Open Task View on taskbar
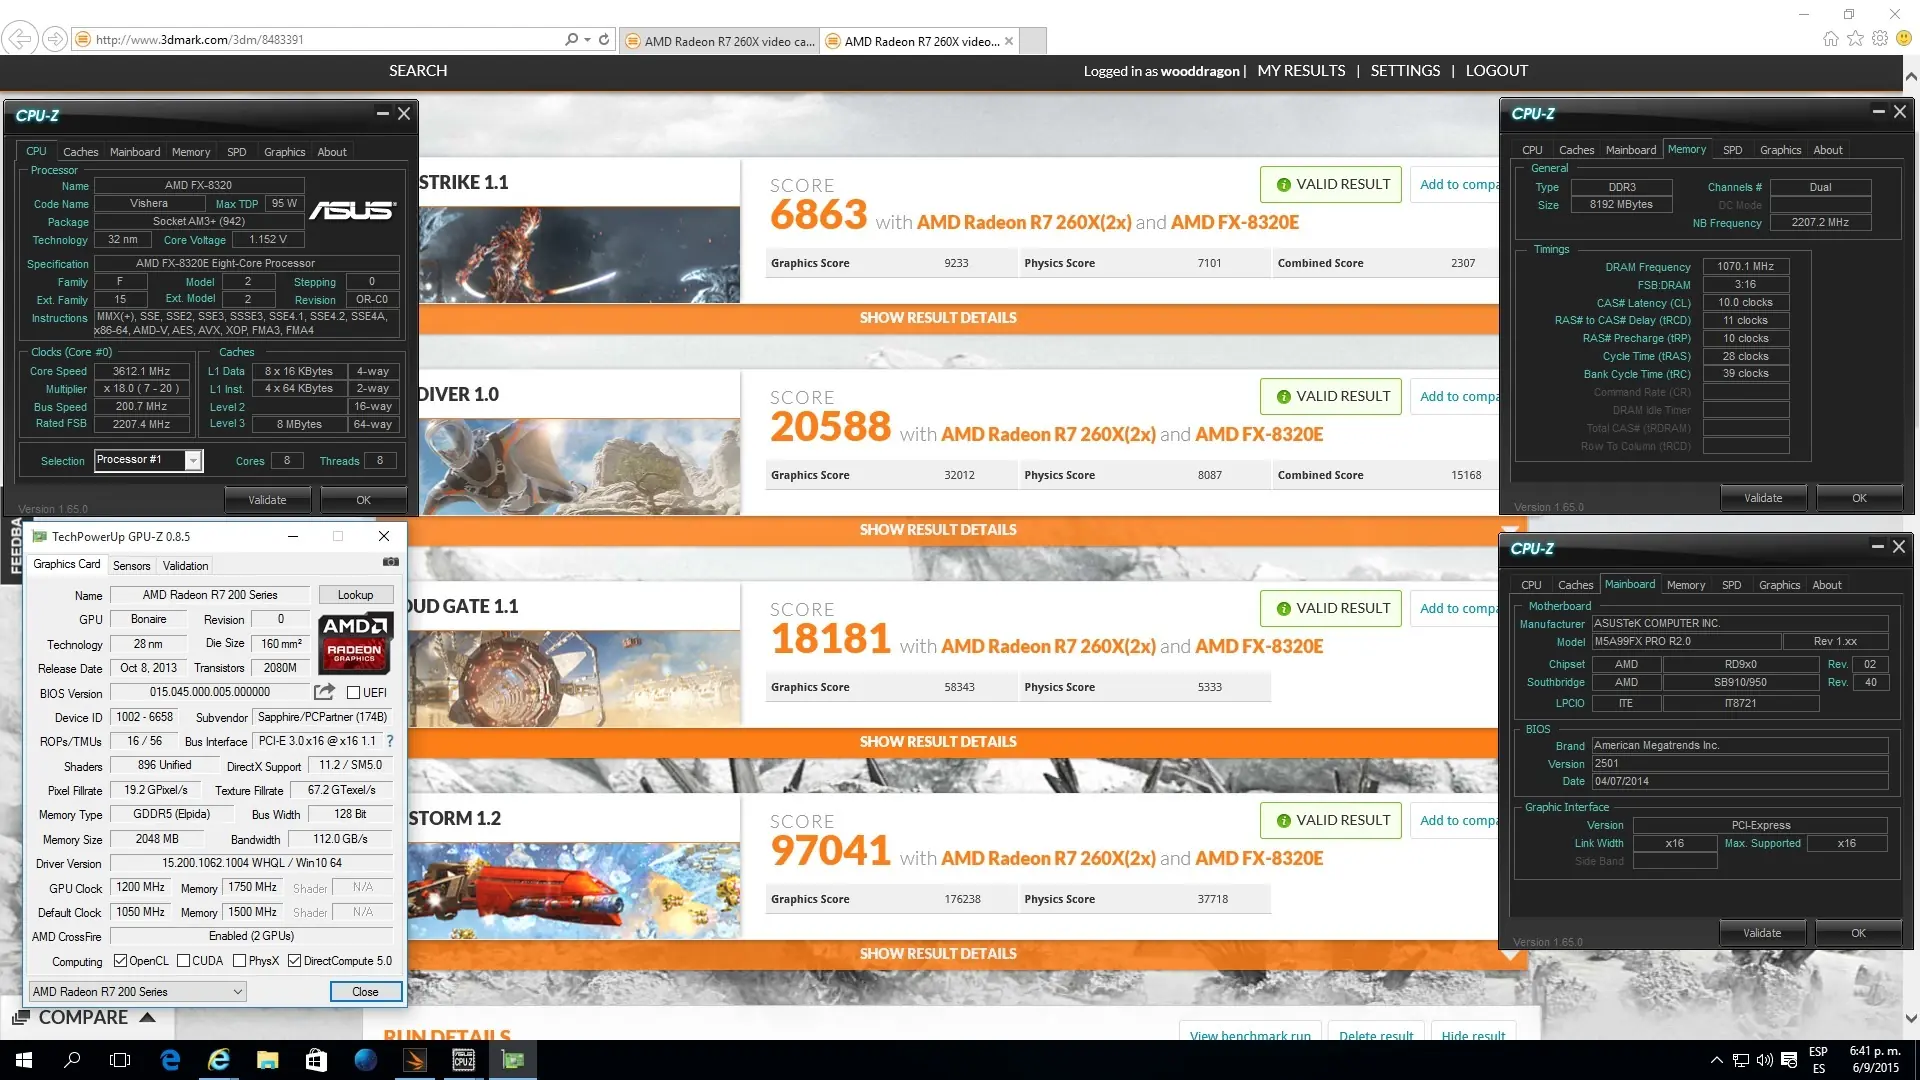 tap(120, 1060)
